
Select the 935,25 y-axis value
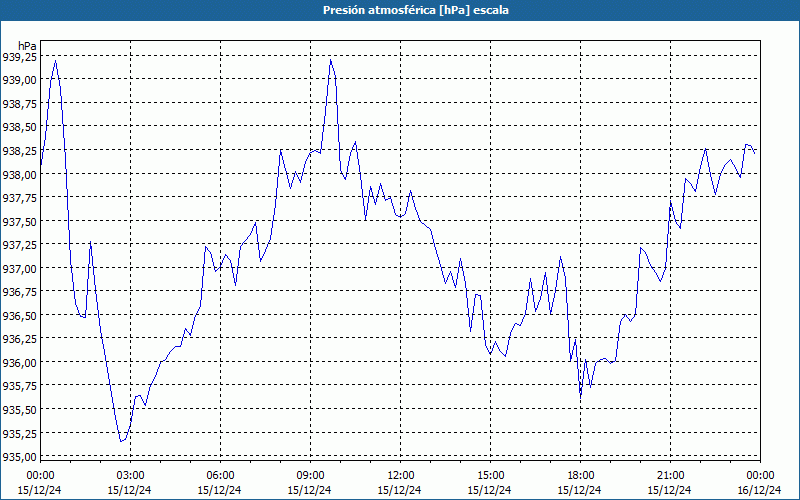tap(19, 434)
